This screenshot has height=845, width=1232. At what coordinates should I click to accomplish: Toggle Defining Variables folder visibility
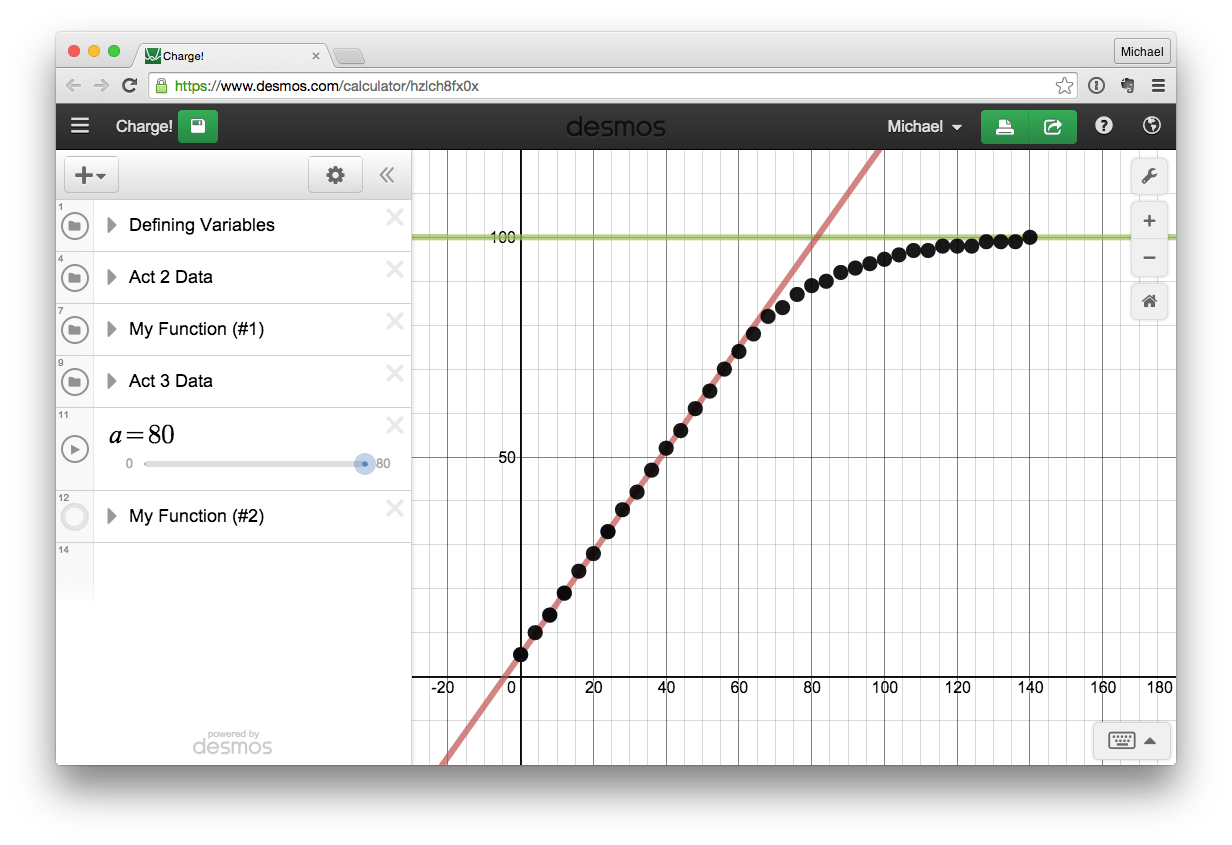click(x=74, y=226)
